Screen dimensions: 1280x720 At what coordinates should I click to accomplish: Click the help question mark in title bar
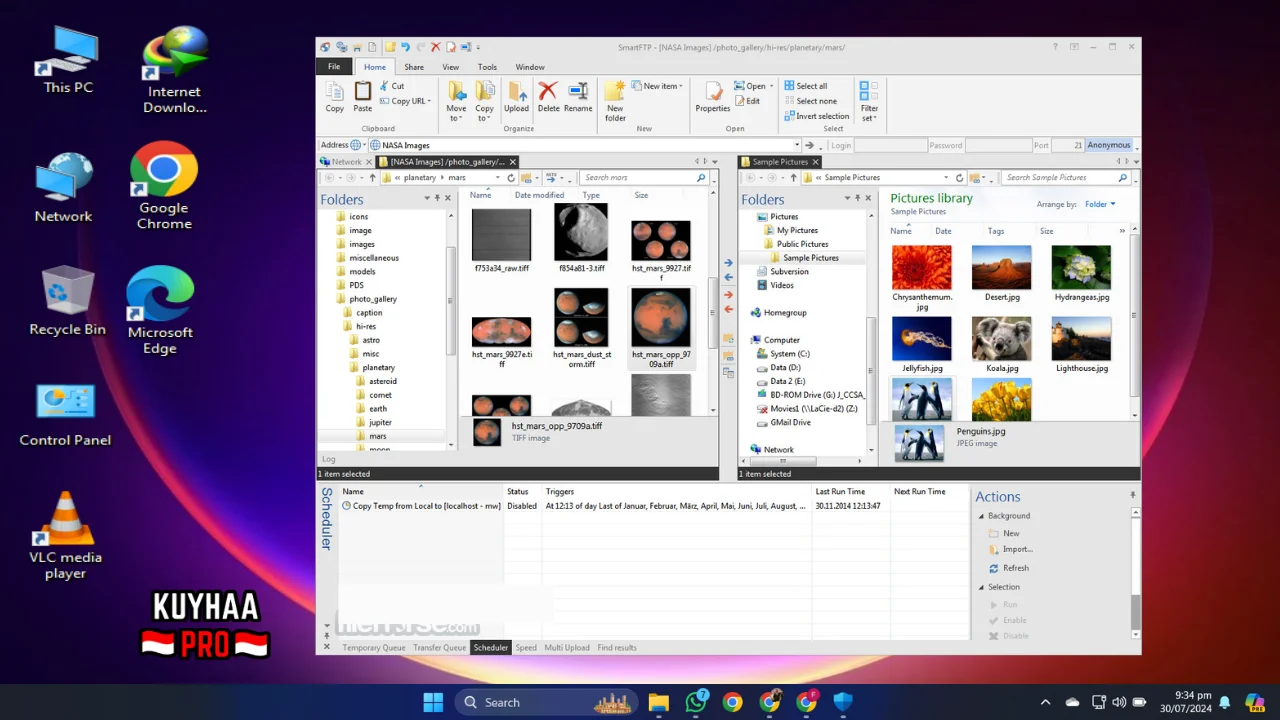[x=1054, y=47]
